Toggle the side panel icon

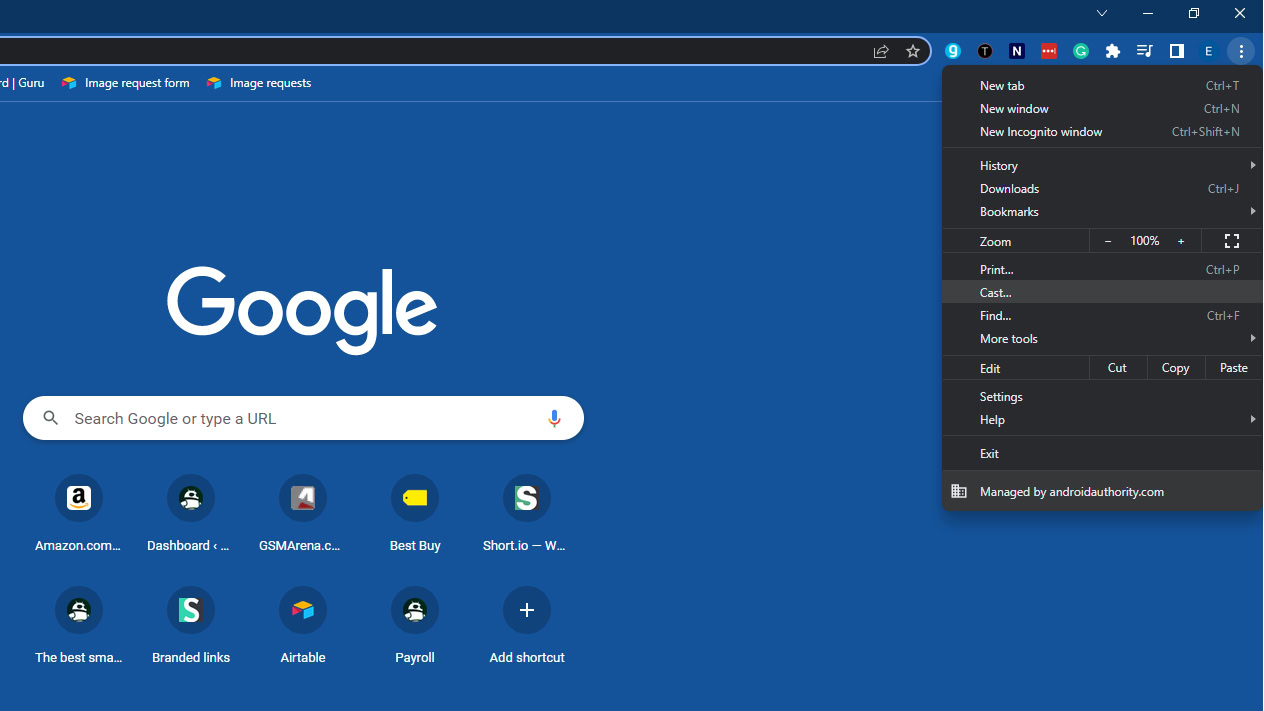tap(1176, 51)
